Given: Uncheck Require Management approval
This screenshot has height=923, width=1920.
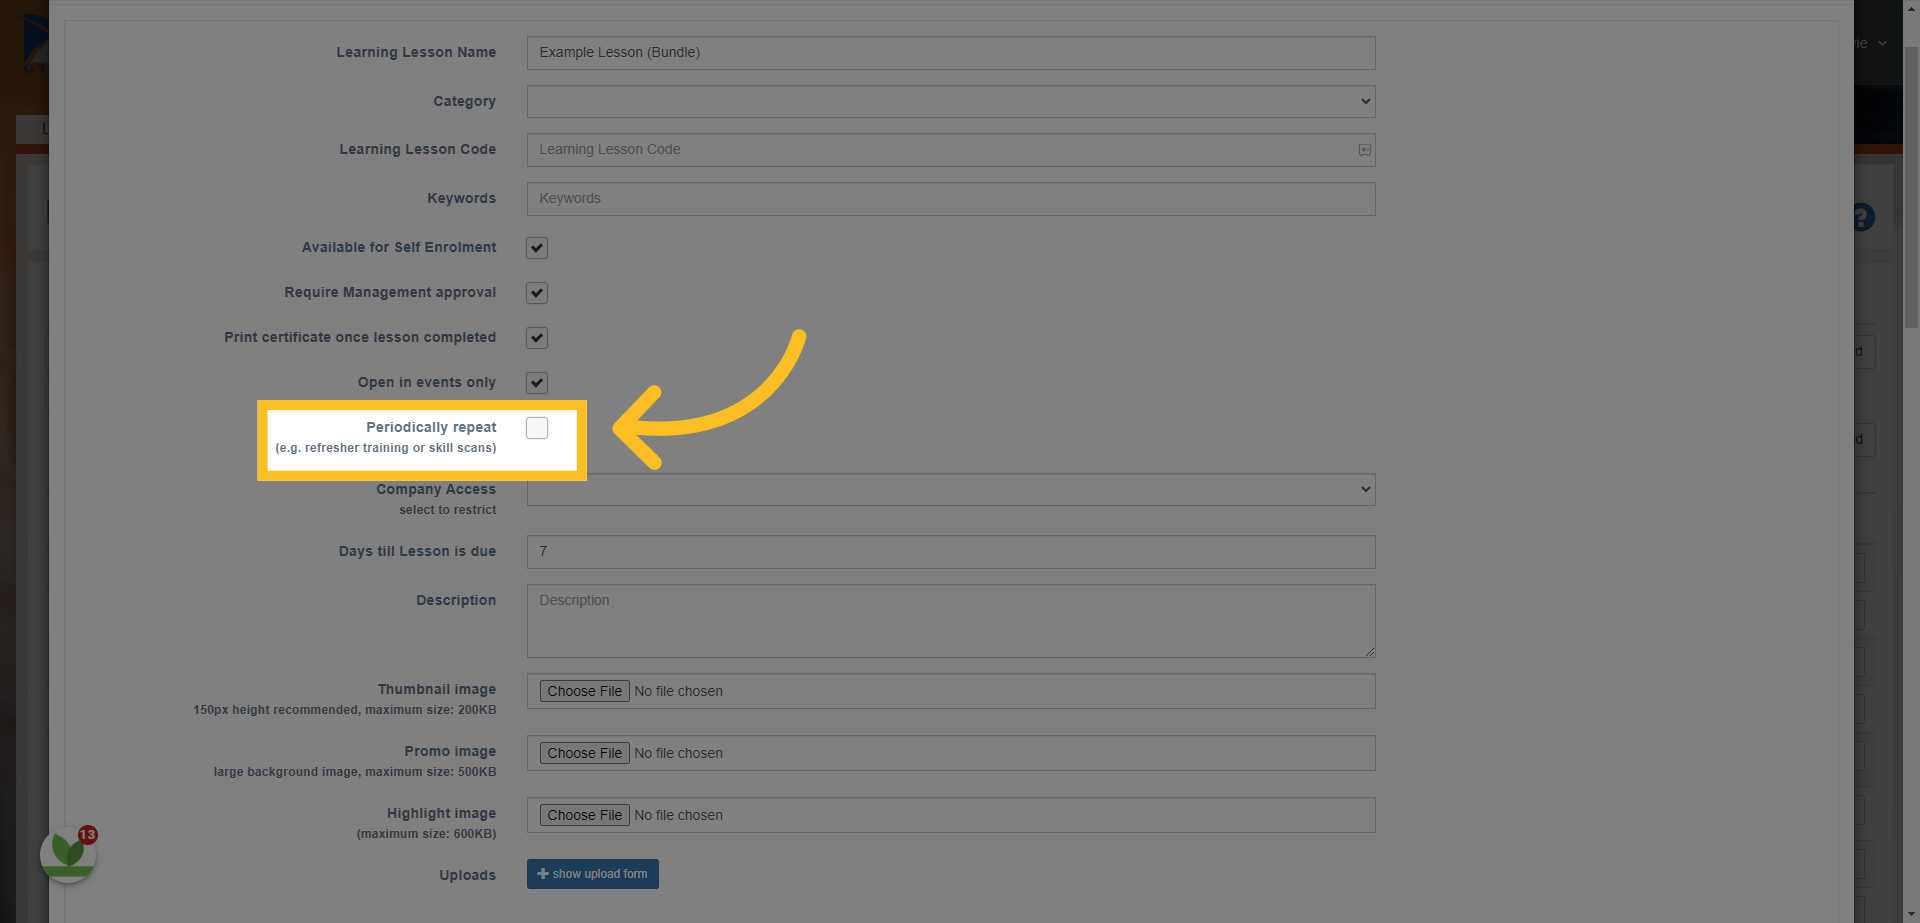Looking at the screenshot, I should click(x=537, y=293).
